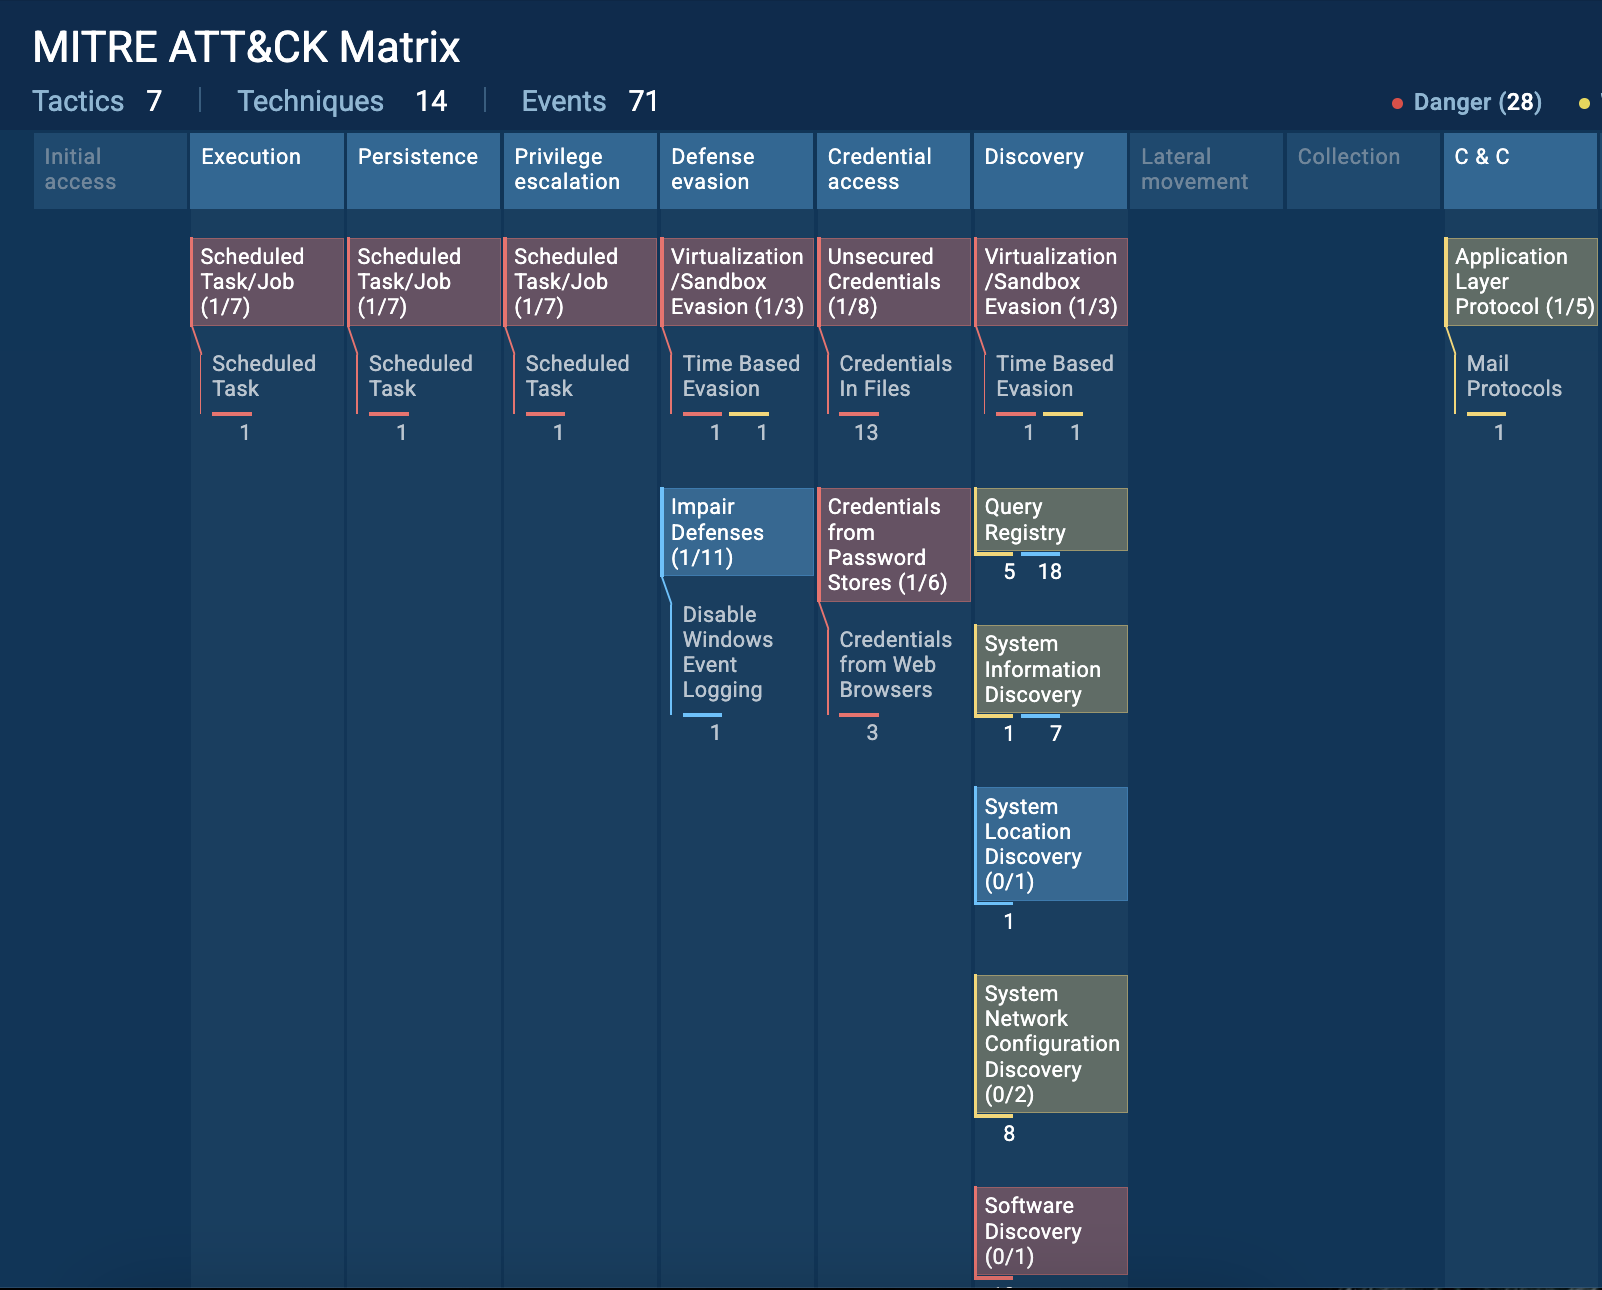
Task: Open Scheduled Task/Job card under Execution
Action: coord(267,282)
